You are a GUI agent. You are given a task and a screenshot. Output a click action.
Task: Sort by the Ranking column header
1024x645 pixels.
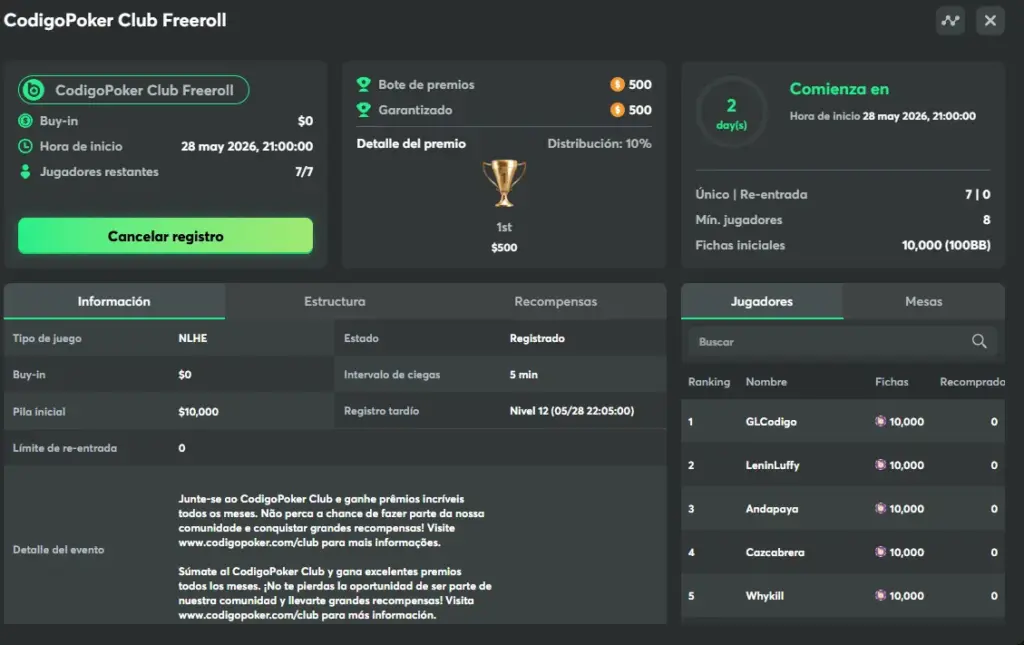pyautogui.click(x=709, y=382)
